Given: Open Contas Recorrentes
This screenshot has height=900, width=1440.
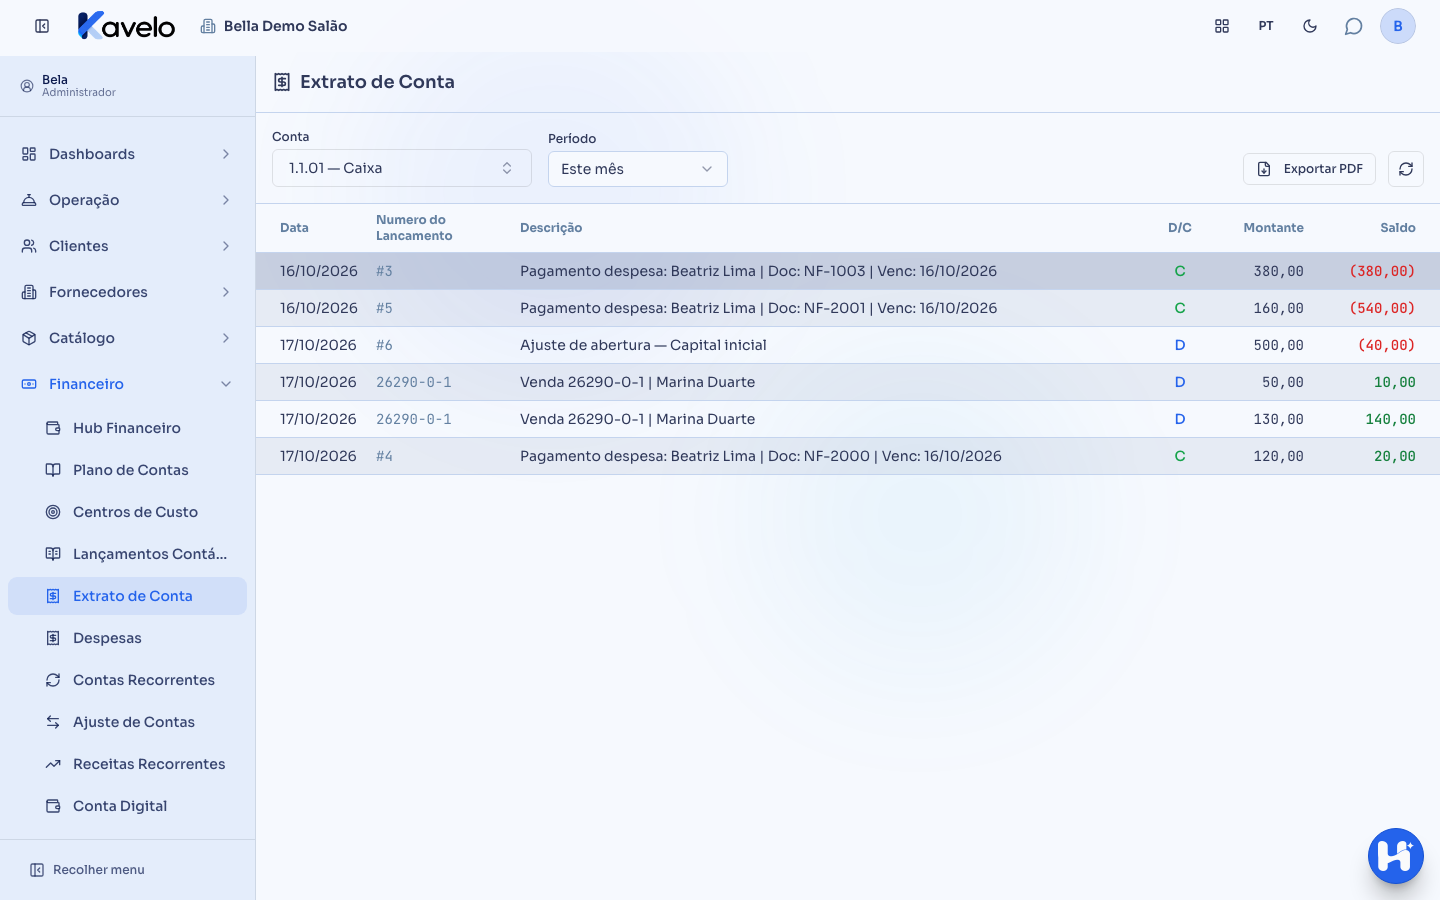Looking at the screenshot, I should point(127,680).
